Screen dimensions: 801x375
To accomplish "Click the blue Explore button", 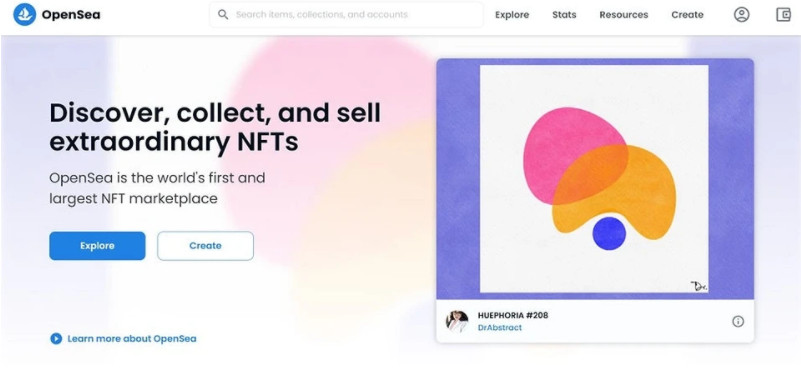I will (97, 246).
